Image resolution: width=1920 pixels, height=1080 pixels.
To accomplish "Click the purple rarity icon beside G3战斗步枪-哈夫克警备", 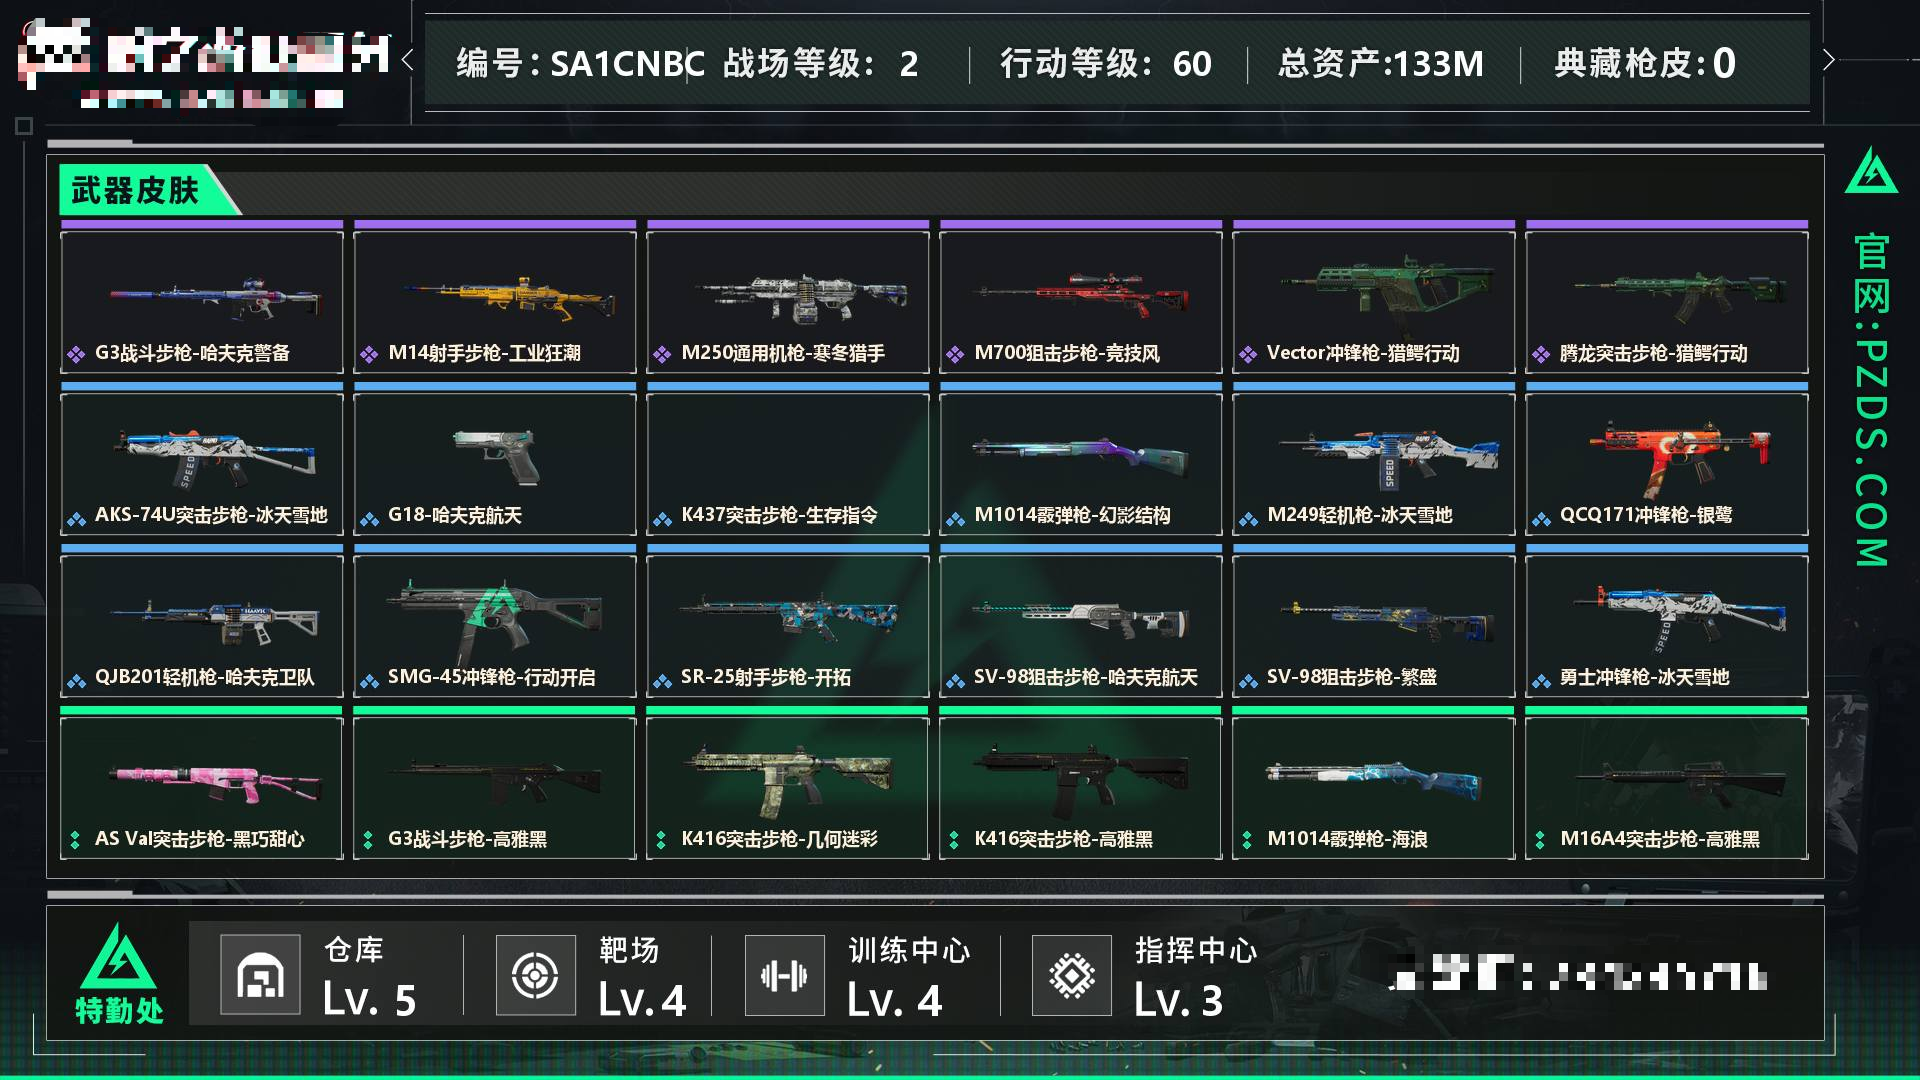I will (x=76, y=354).
